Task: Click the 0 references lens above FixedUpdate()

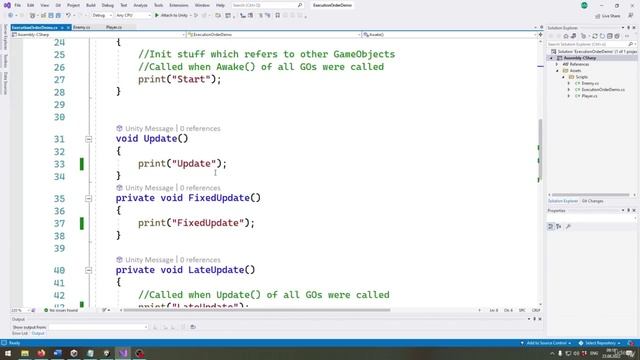Action: 200,188
